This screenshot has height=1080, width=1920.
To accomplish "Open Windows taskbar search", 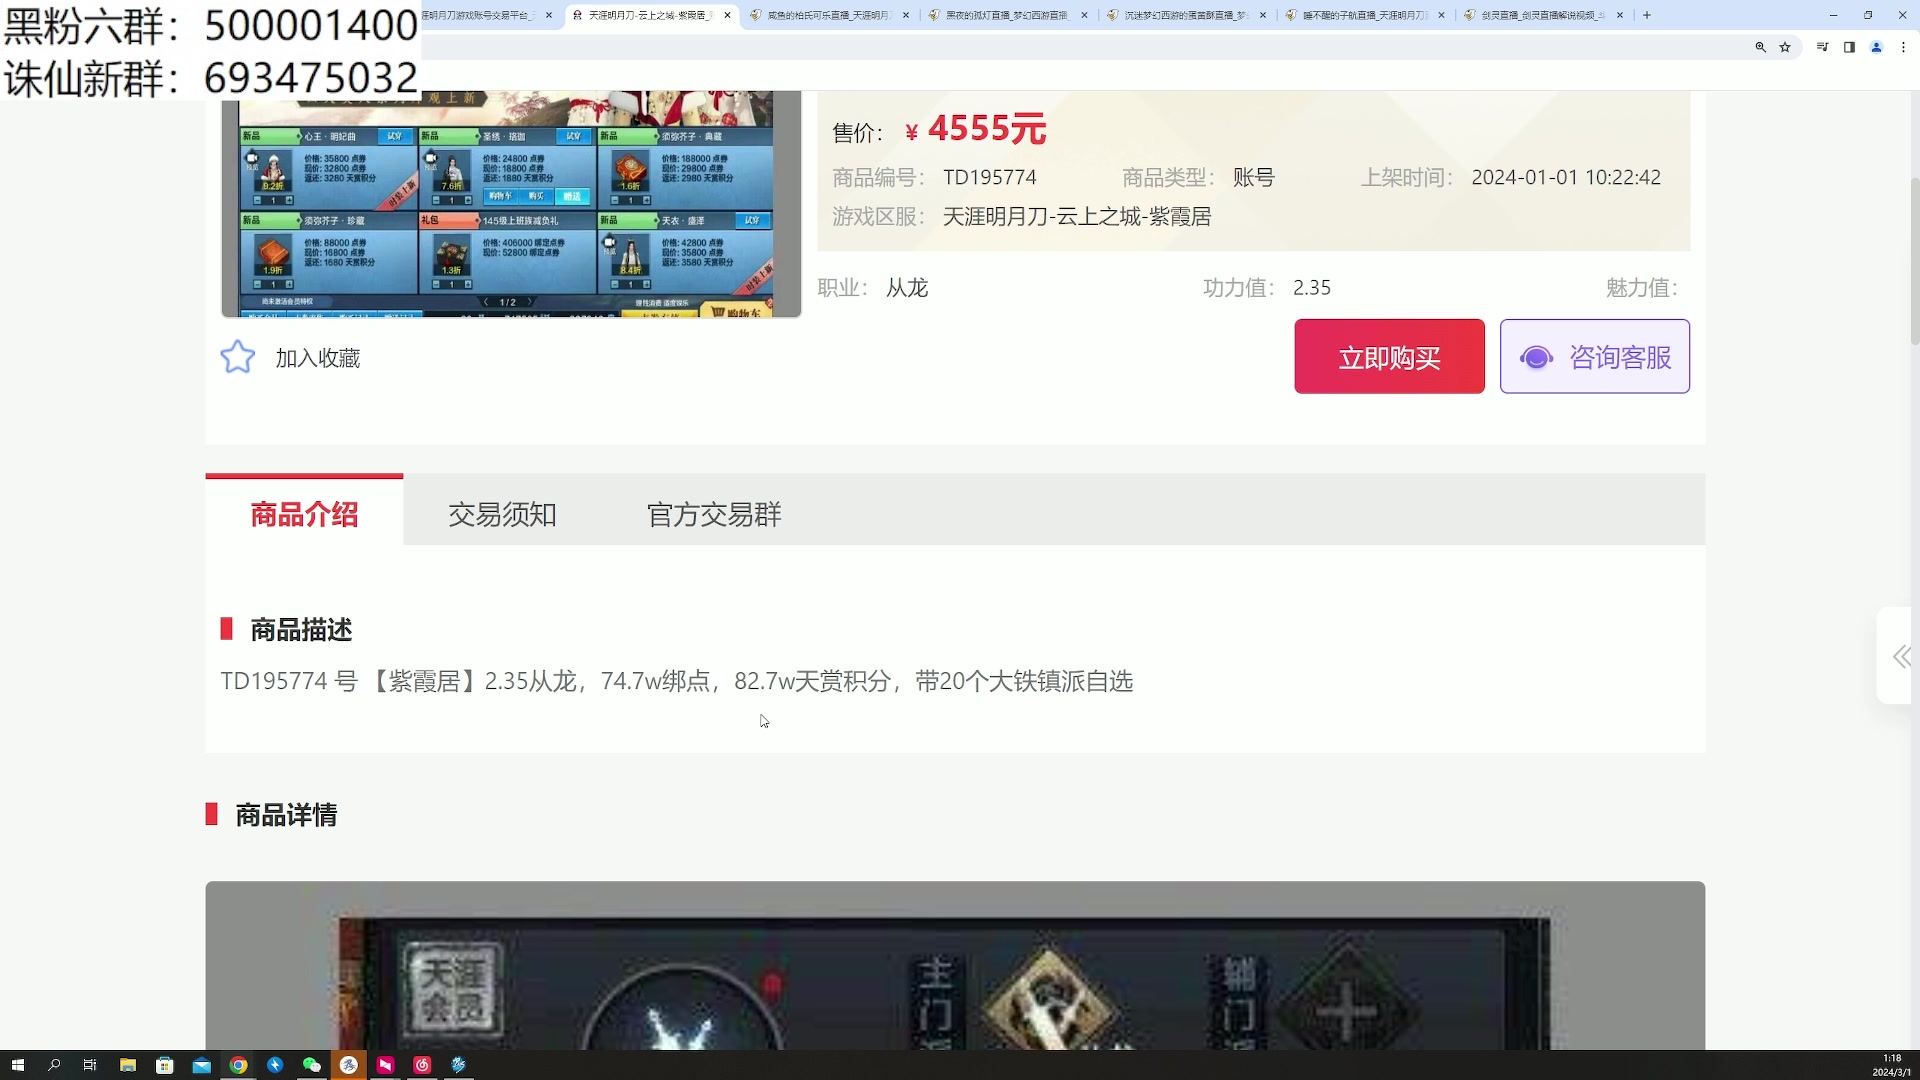I will coord(54,1065).
